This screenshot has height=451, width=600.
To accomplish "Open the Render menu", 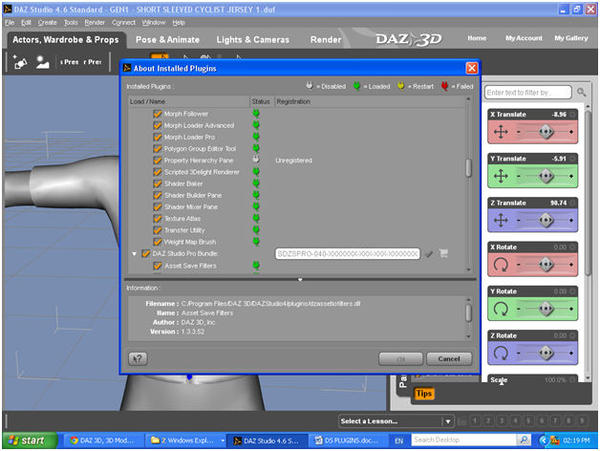I will [x=95, y=23].
